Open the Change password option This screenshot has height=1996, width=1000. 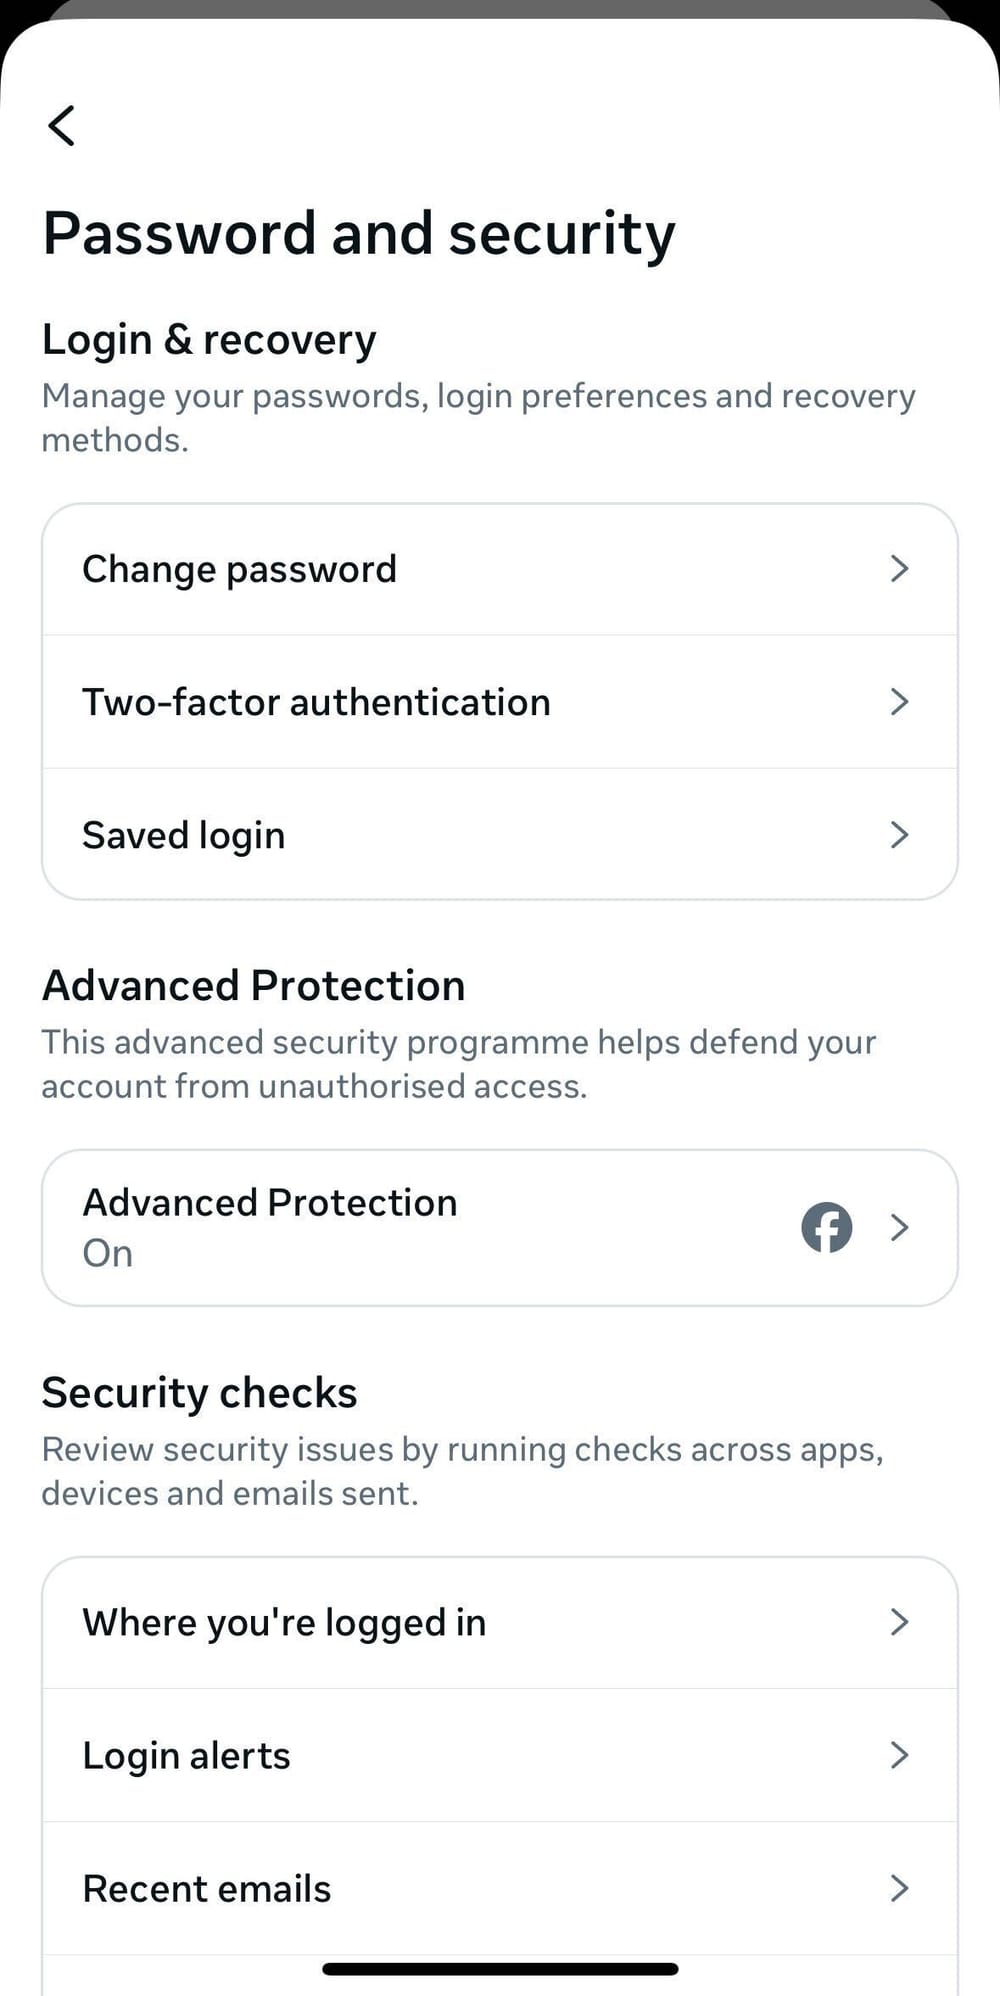240,569
